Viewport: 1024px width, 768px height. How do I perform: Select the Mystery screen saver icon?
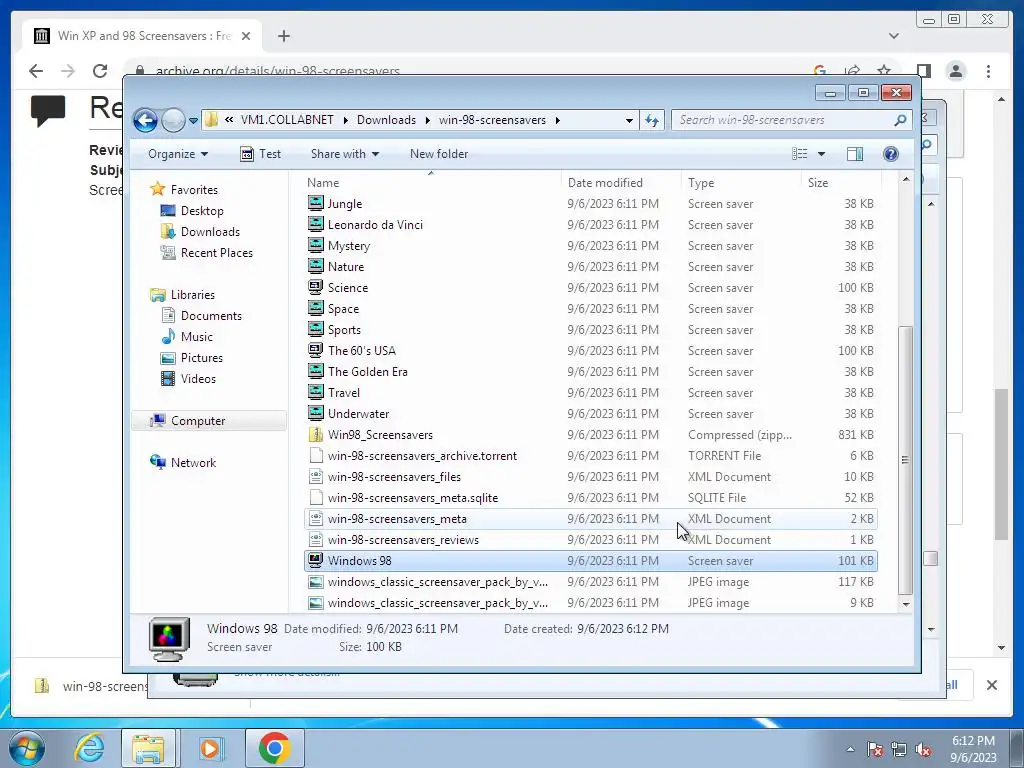pyautogui.click(x=315, y=246)
